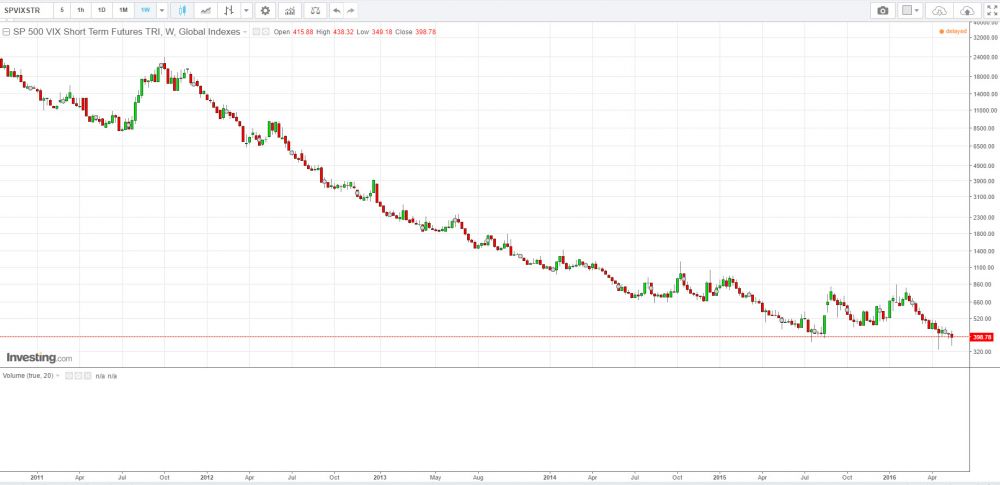Take a chart snapshot with camera icon
Screen dimensions: 1000x485
(882, 10)
